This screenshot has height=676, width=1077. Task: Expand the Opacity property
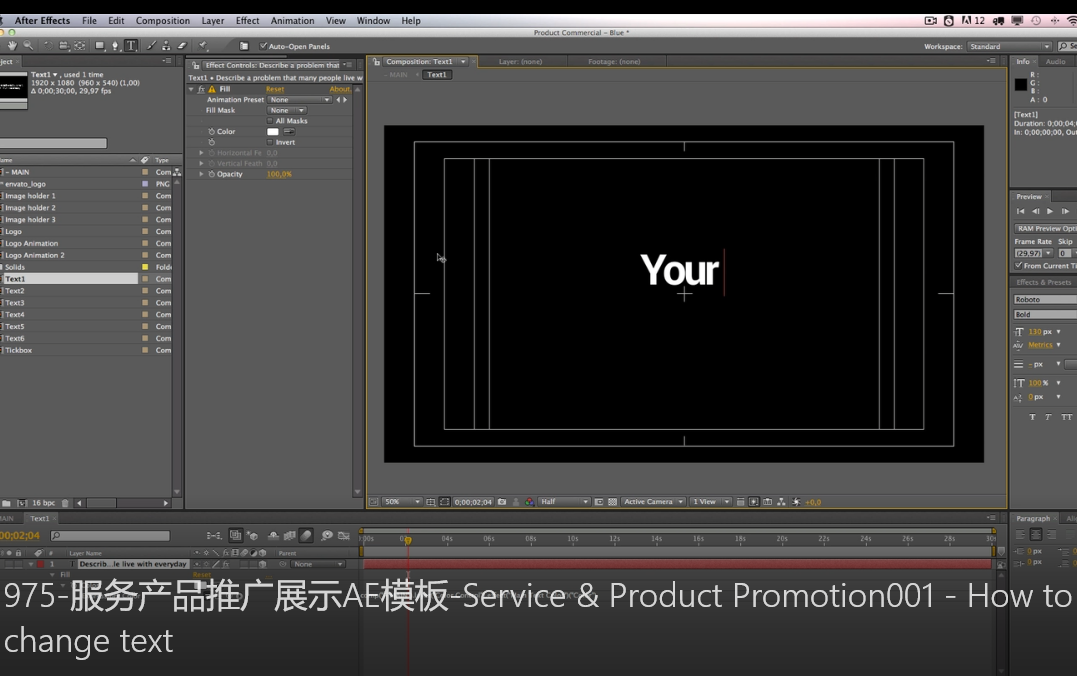201,174
